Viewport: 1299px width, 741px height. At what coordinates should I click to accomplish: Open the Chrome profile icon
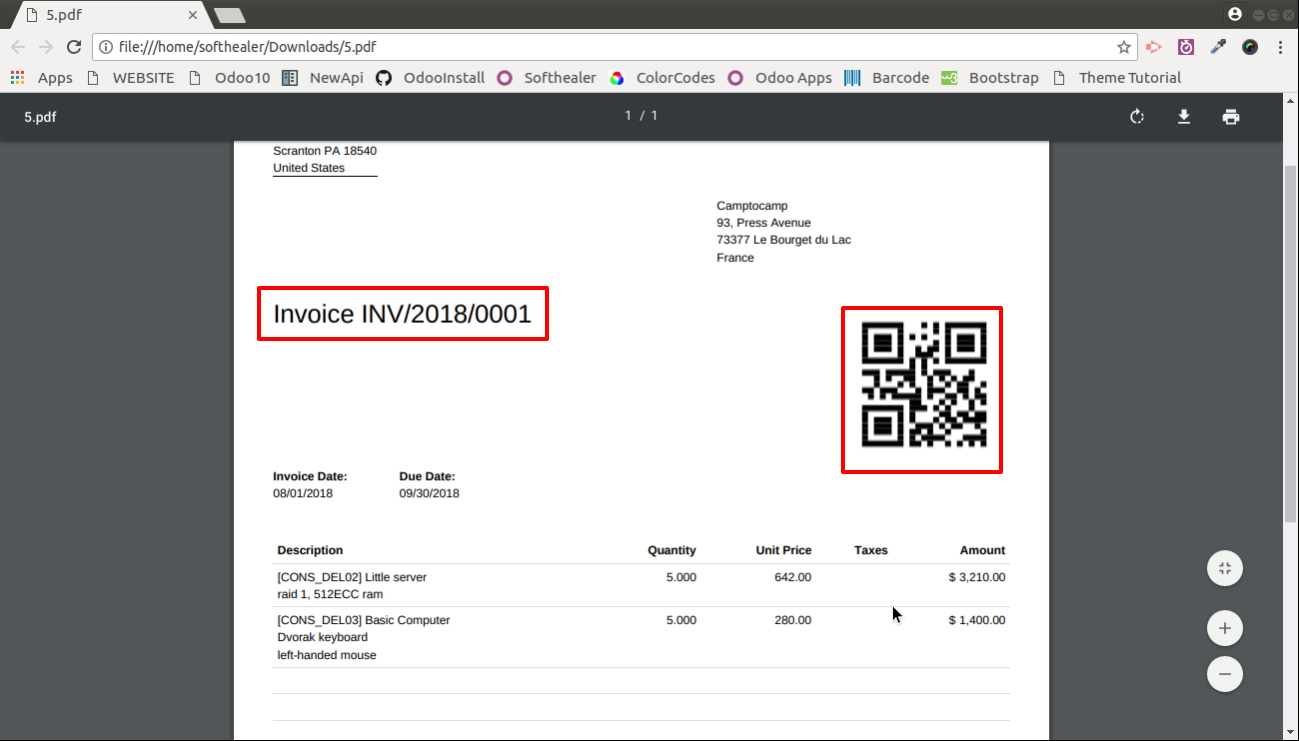pyautogui.click(x=1235, y=14)
